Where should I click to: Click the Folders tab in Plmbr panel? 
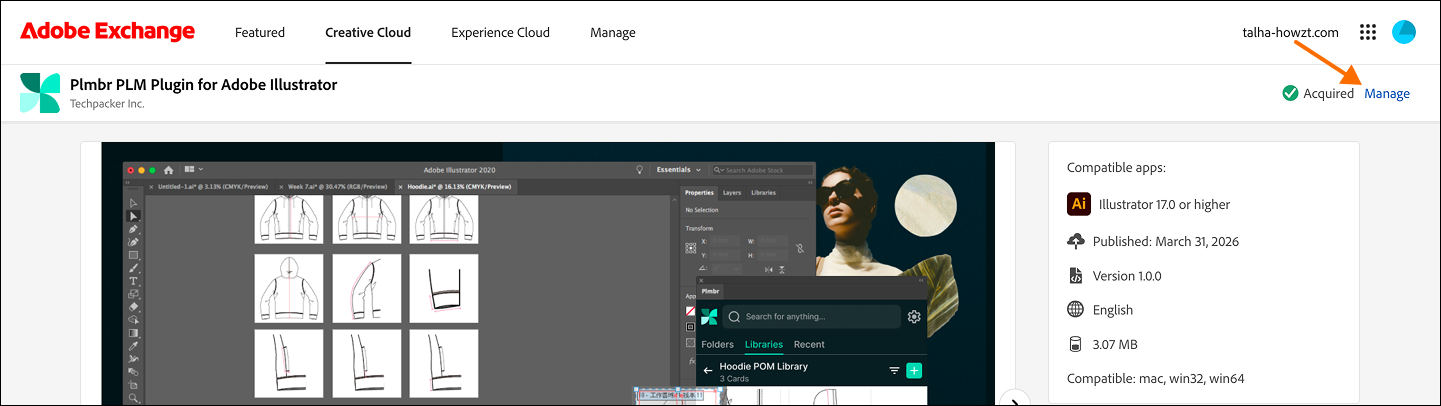[x=717, y=344]
